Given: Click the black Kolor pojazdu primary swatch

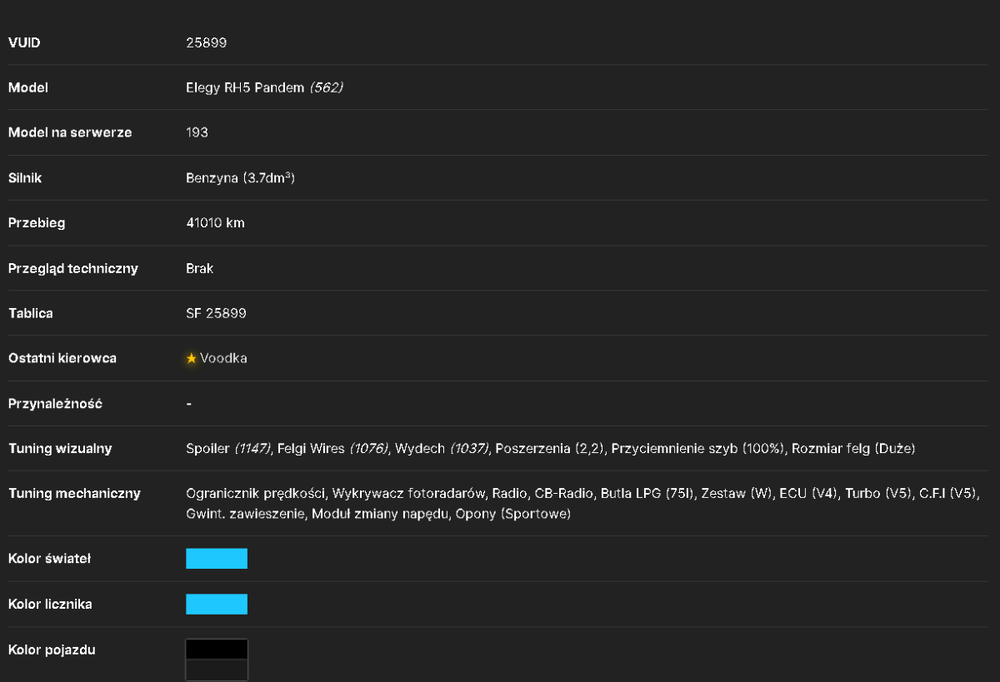Looking at the screenshot, I should [217, 649].
